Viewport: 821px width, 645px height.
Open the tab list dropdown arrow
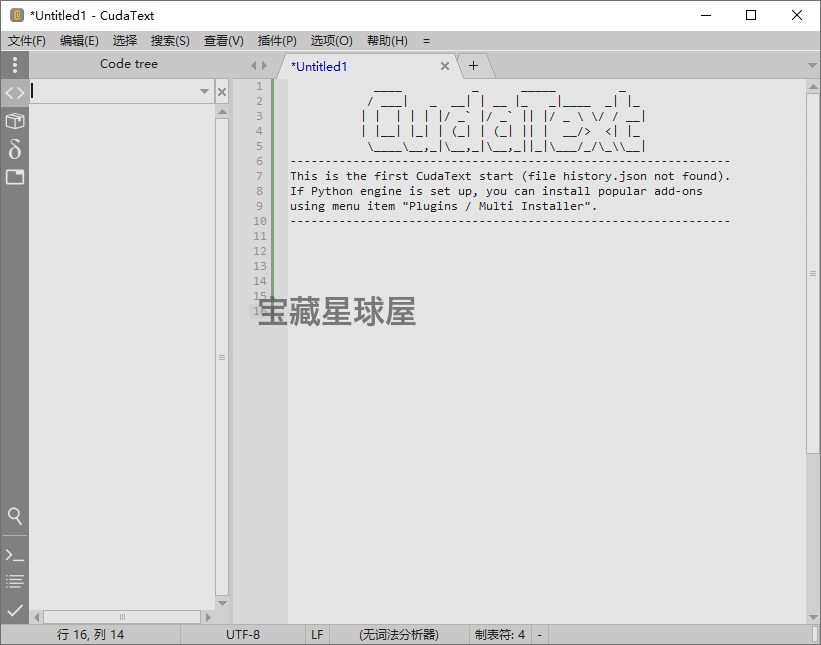pos(812,66)
